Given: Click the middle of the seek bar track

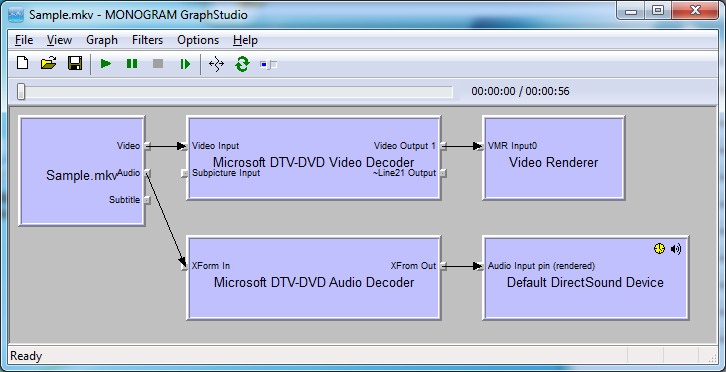Looking at the screenshot, I should coord(235,92).
